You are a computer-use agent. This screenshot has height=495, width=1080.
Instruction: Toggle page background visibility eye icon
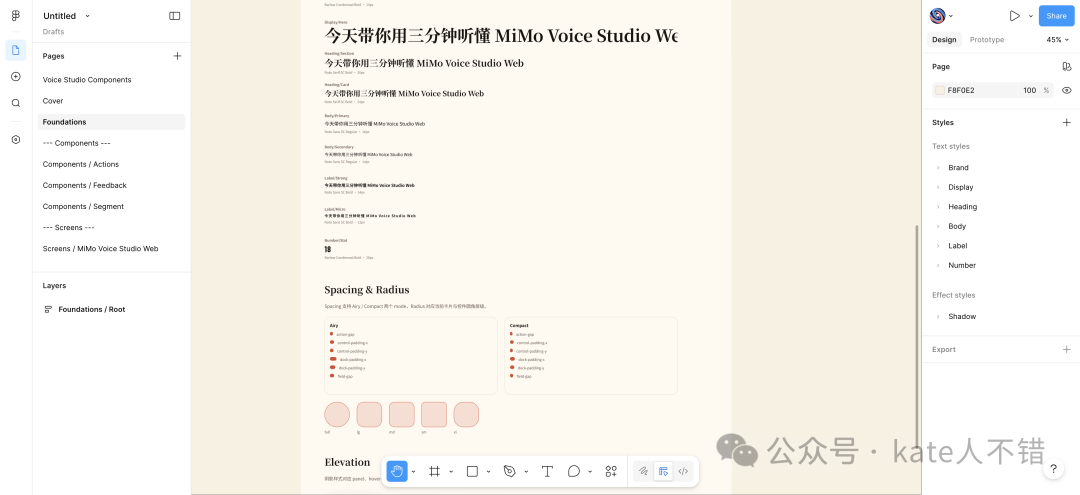(x=1067, y=90)
